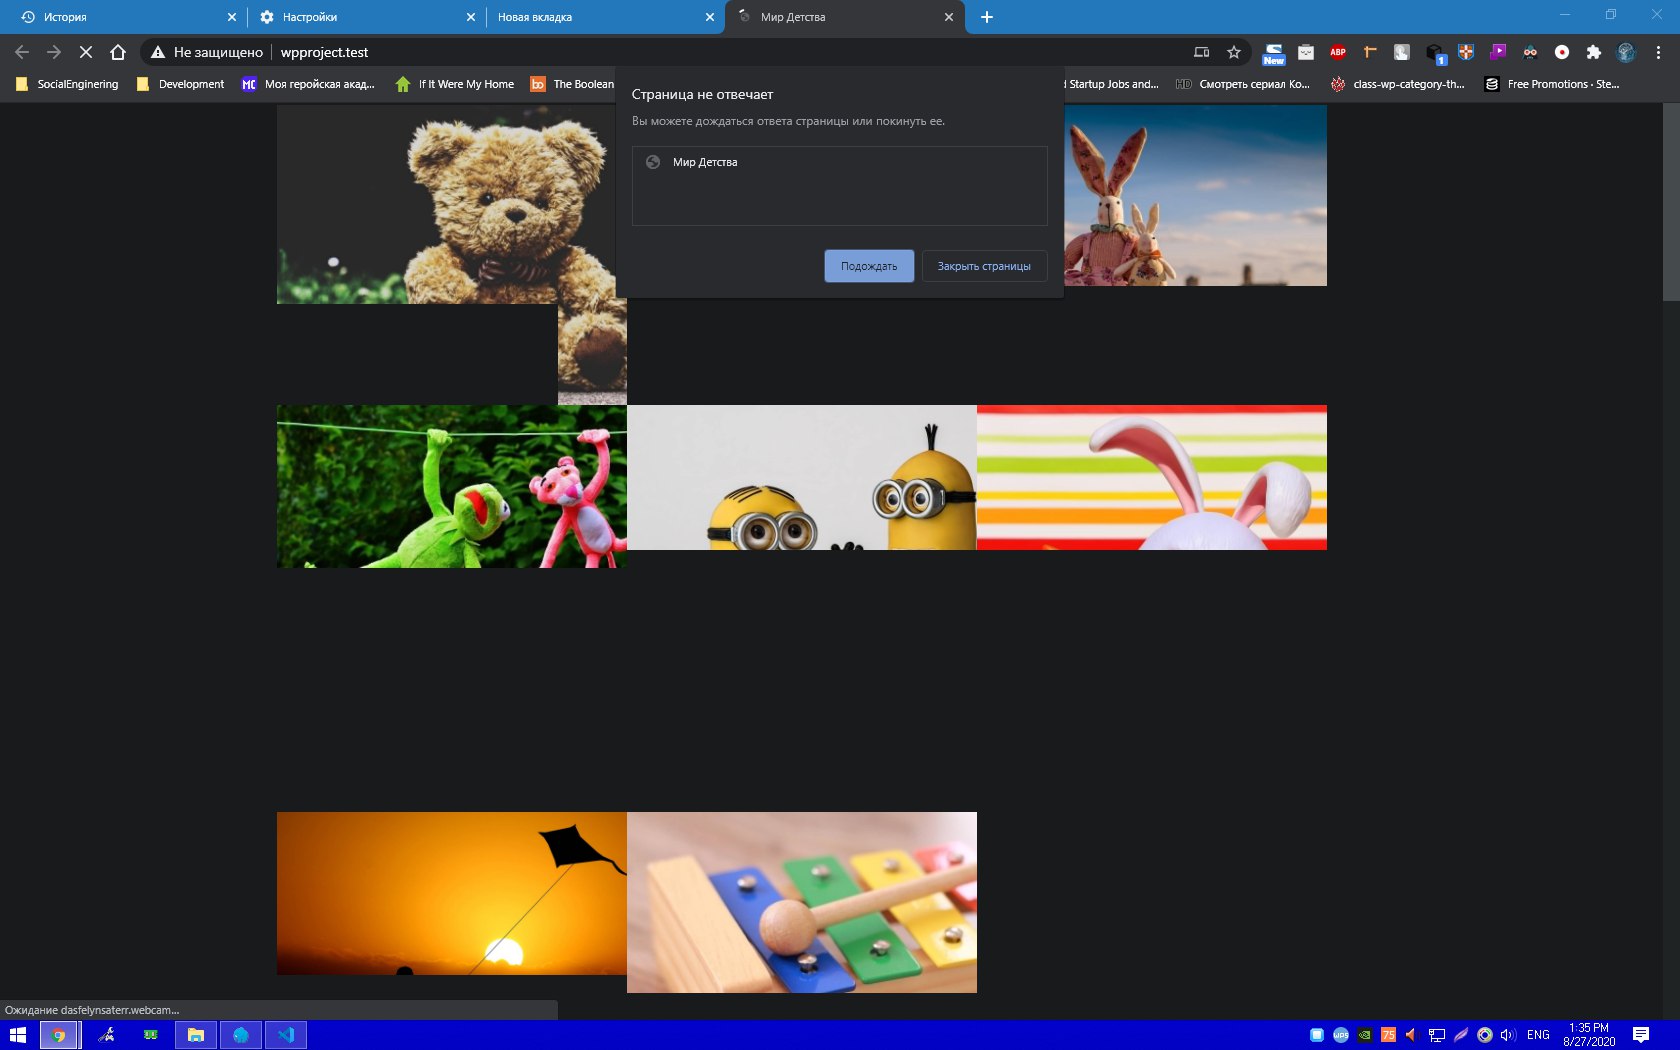Open volume control in system tray

[x=1508, y=1035]
